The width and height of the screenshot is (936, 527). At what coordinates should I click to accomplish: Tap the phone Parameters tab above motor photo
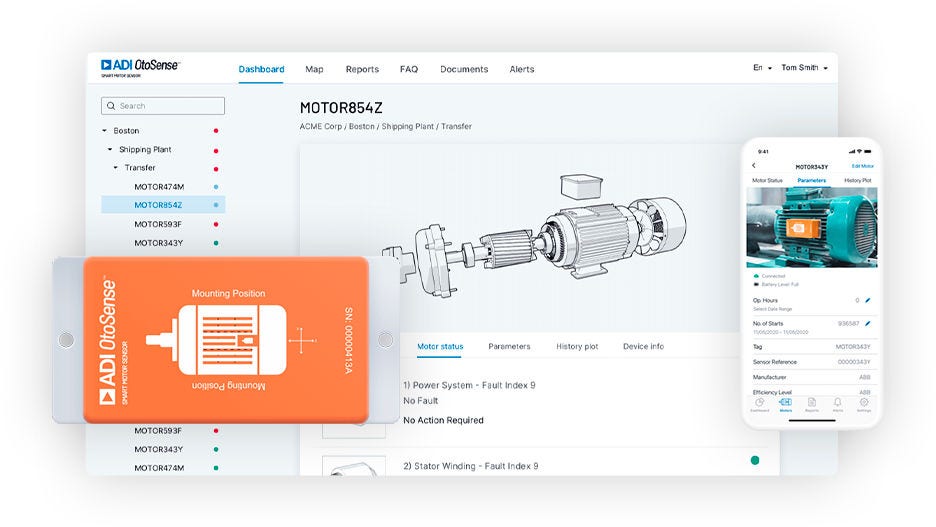pos(812,180)
